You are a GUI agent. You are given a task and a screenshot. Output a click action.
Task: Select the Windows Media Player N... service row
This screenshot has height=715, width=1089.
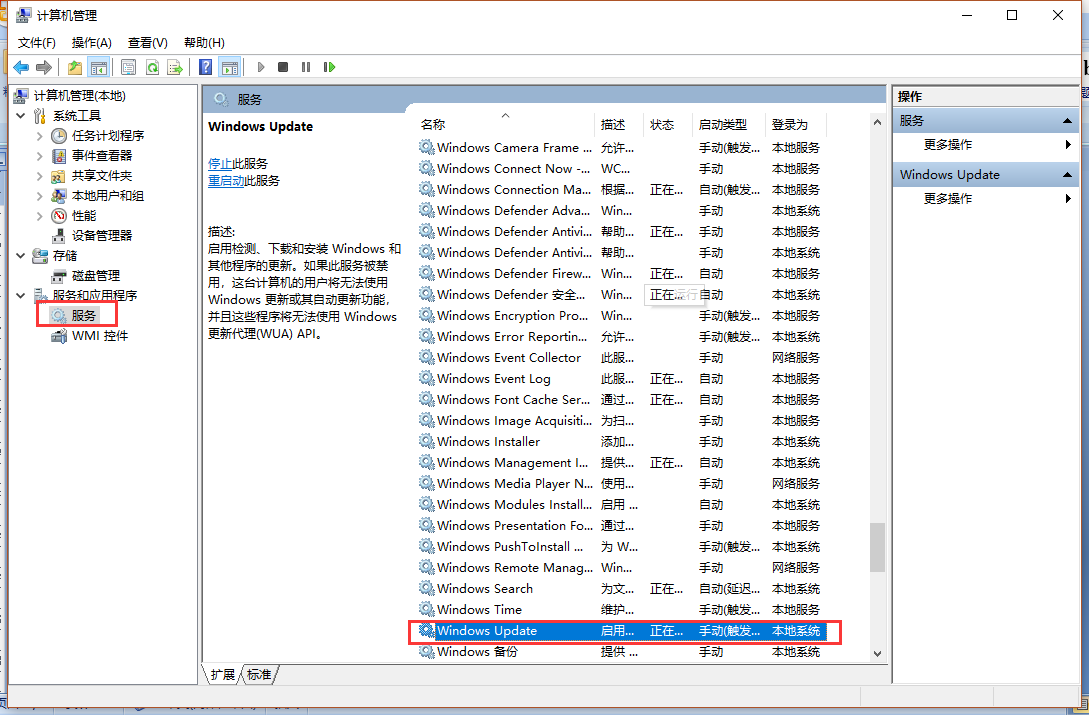pos(622,484)
